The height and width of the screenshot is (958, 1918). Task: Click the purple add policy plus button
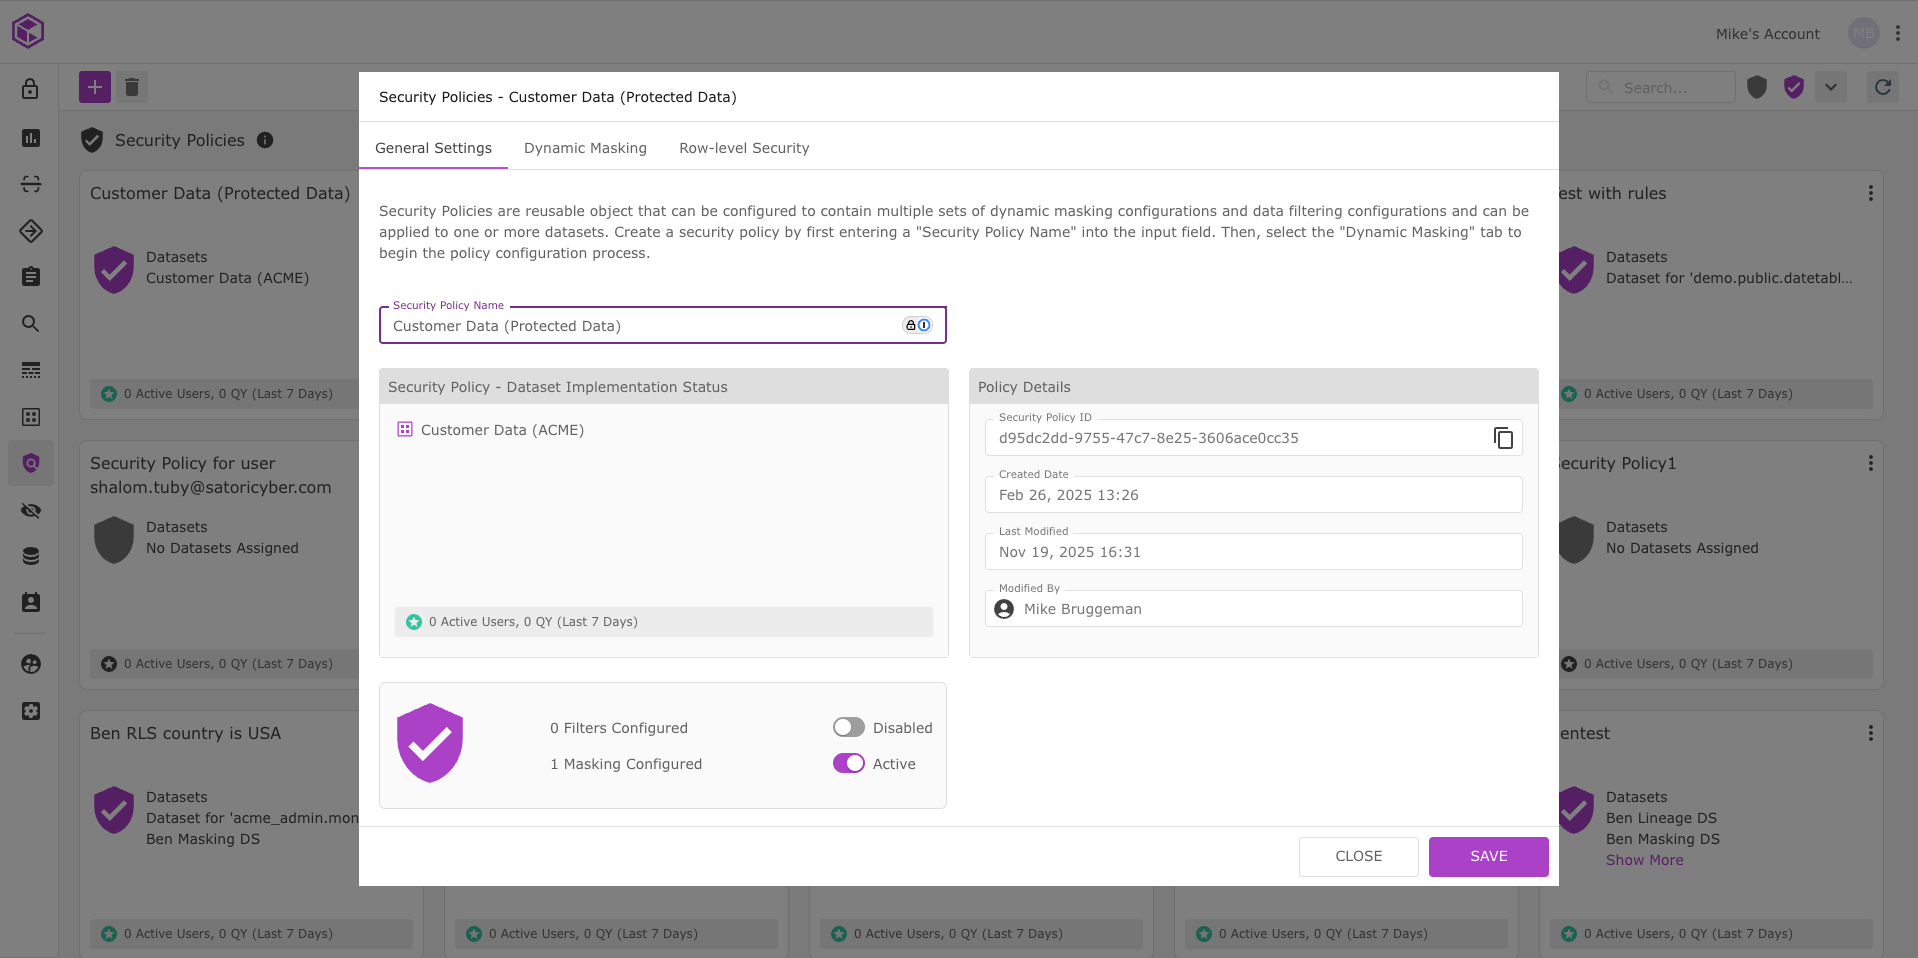95,87
